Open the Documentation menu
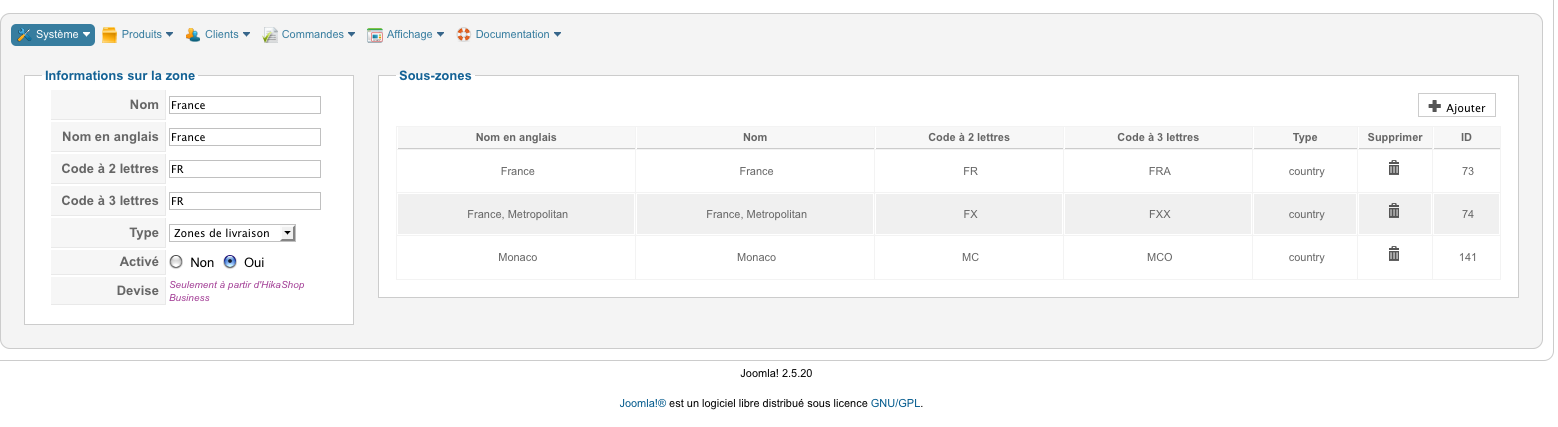The height and width of the screenshot is (427, 1558). 512,35
